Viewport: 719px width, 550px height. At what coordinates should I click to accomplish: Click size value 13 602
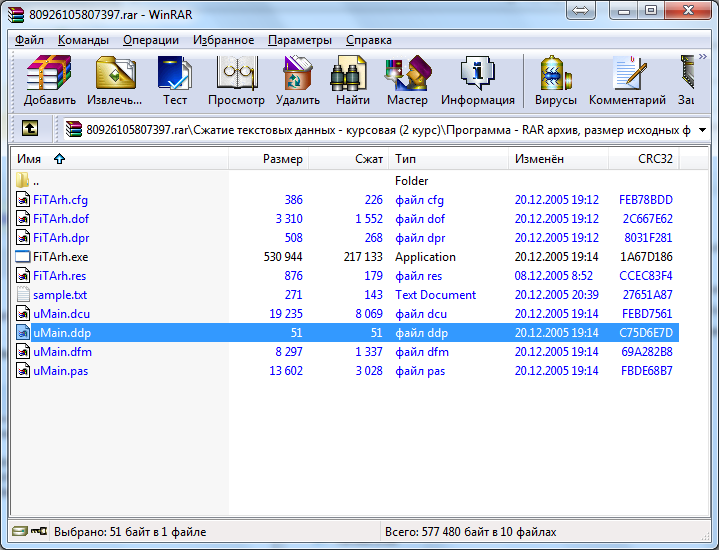pyautogui.click(x=286, y=371)
